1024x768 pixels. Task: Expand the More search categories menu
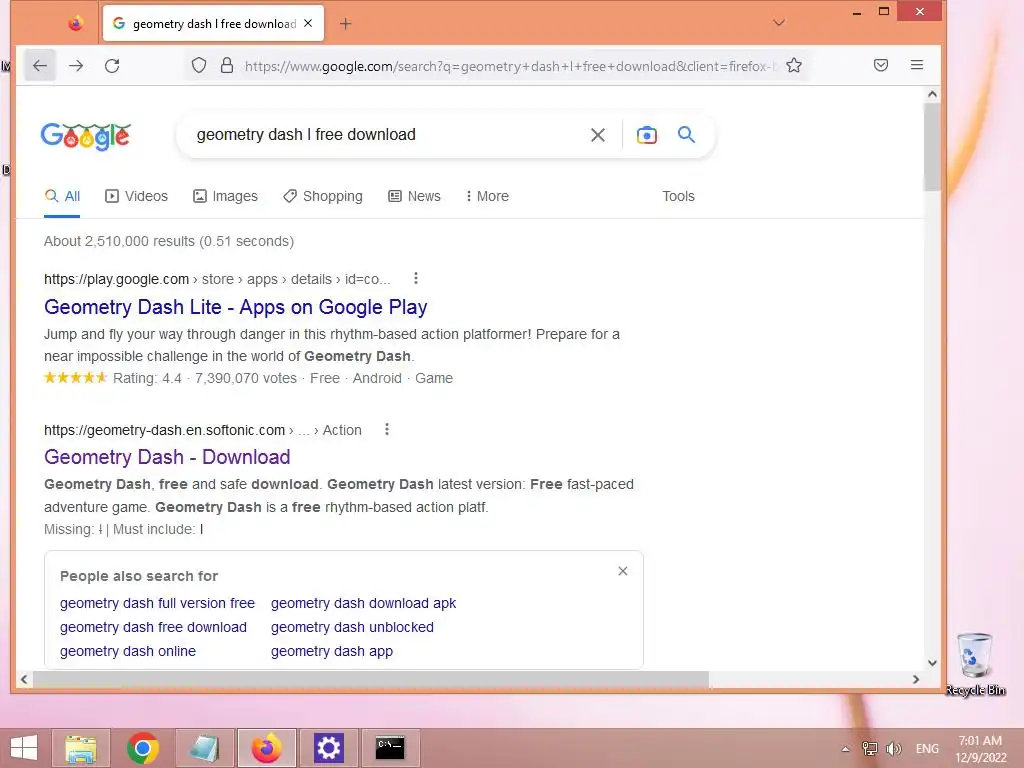coord(487,196)
